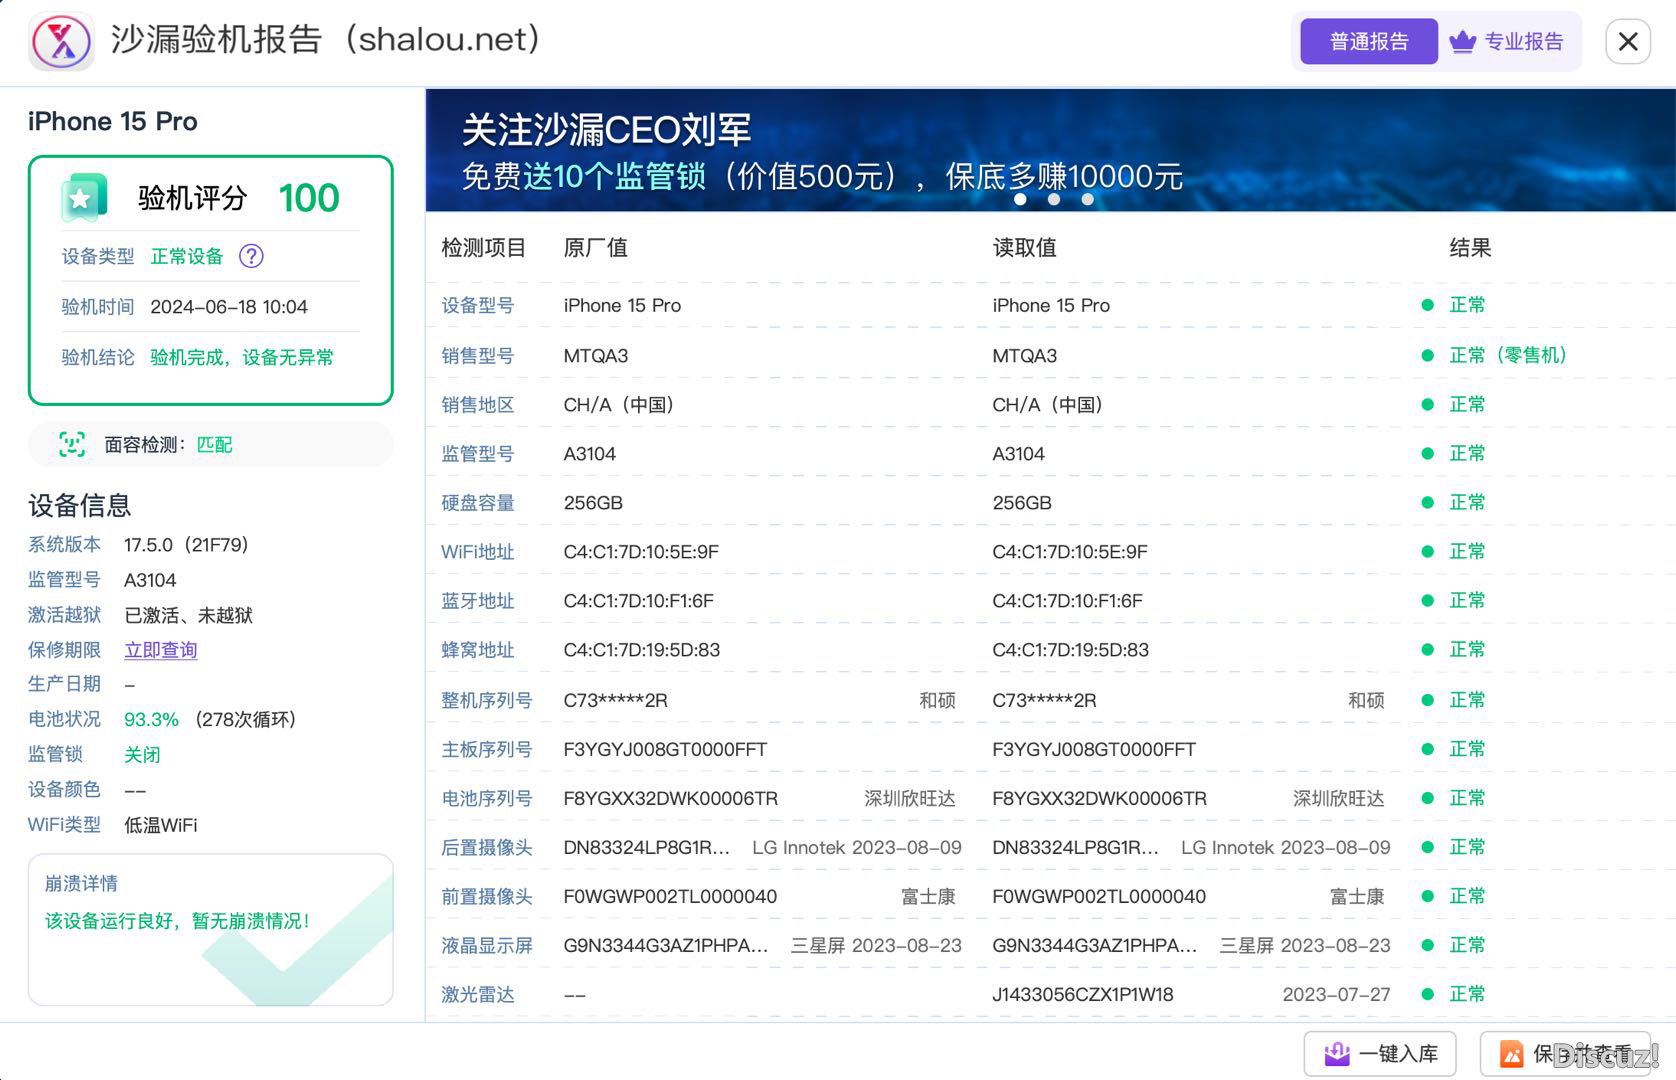The width and height of the screenshot is (1676, 1080).
Task: Select the third banner carousel dot
Action: 1088,199
